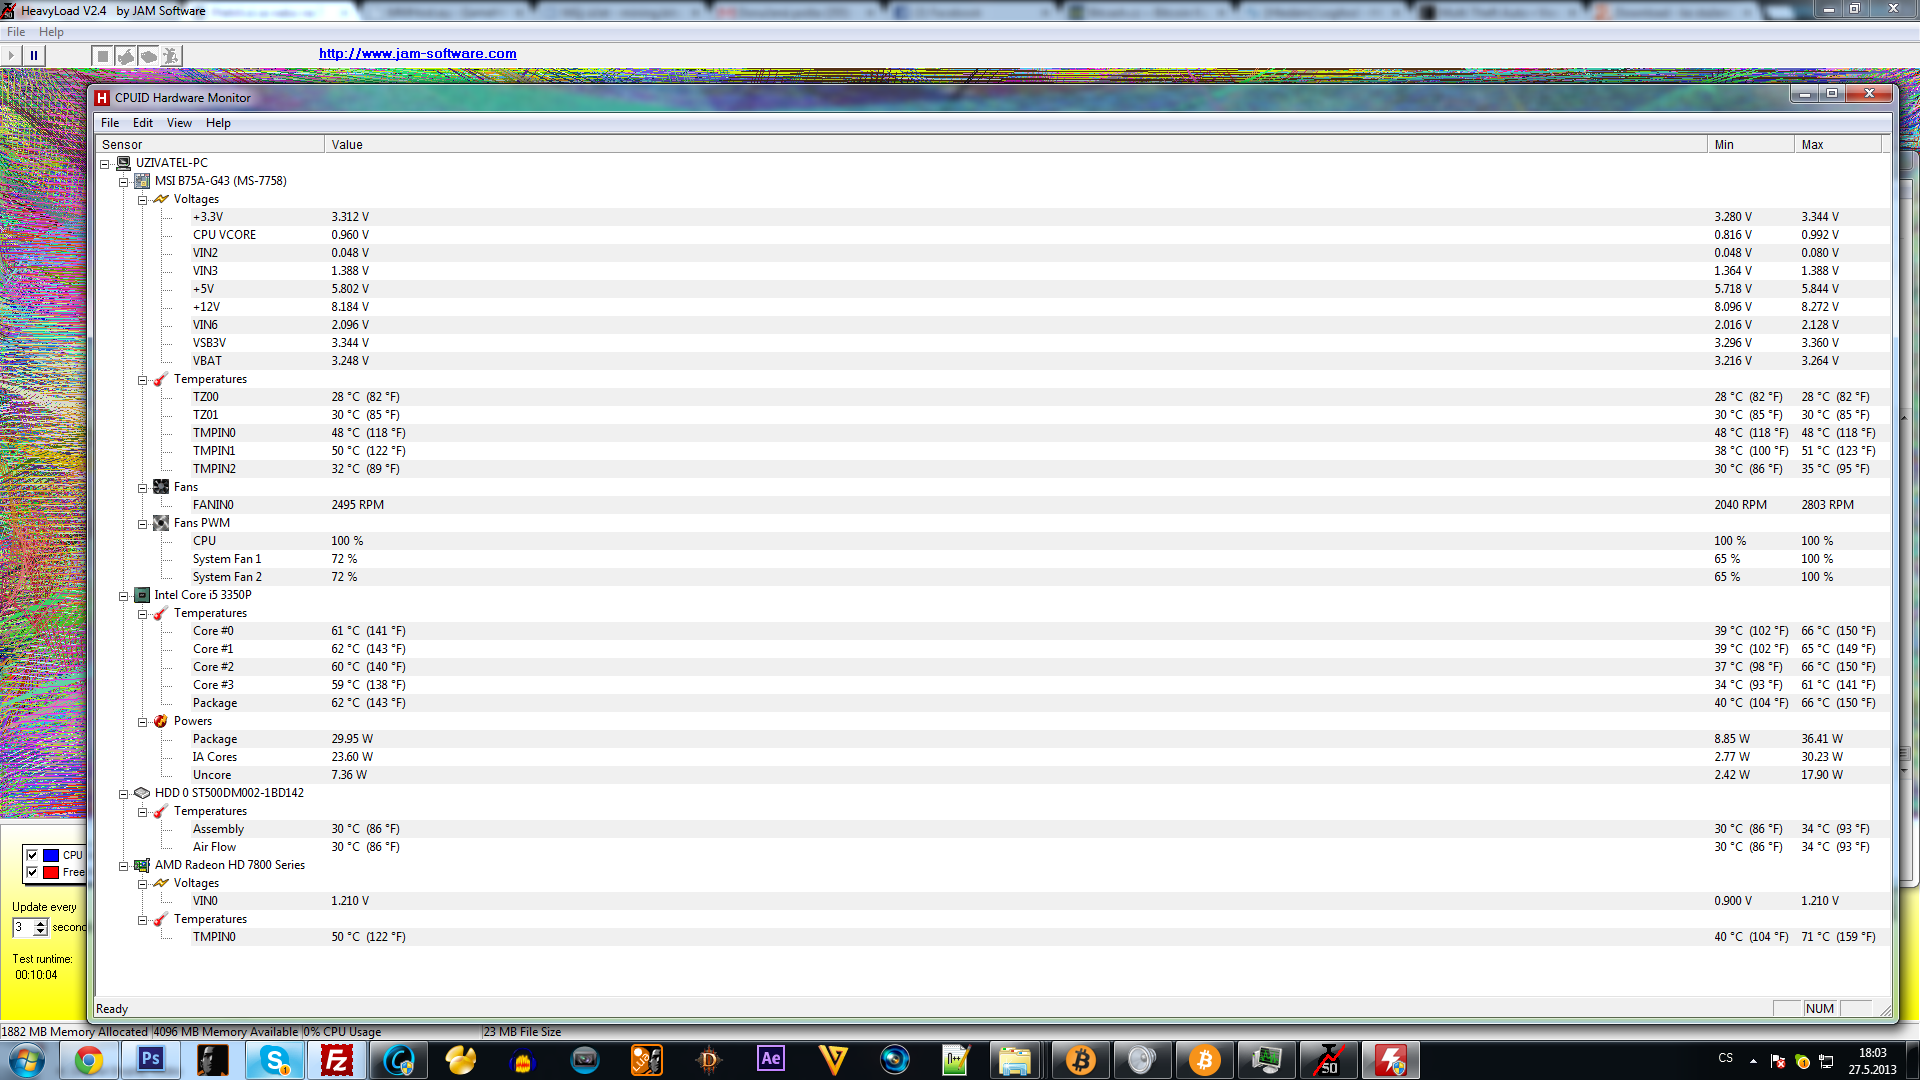Open Hardware Monitor View menu

[179, 123]
